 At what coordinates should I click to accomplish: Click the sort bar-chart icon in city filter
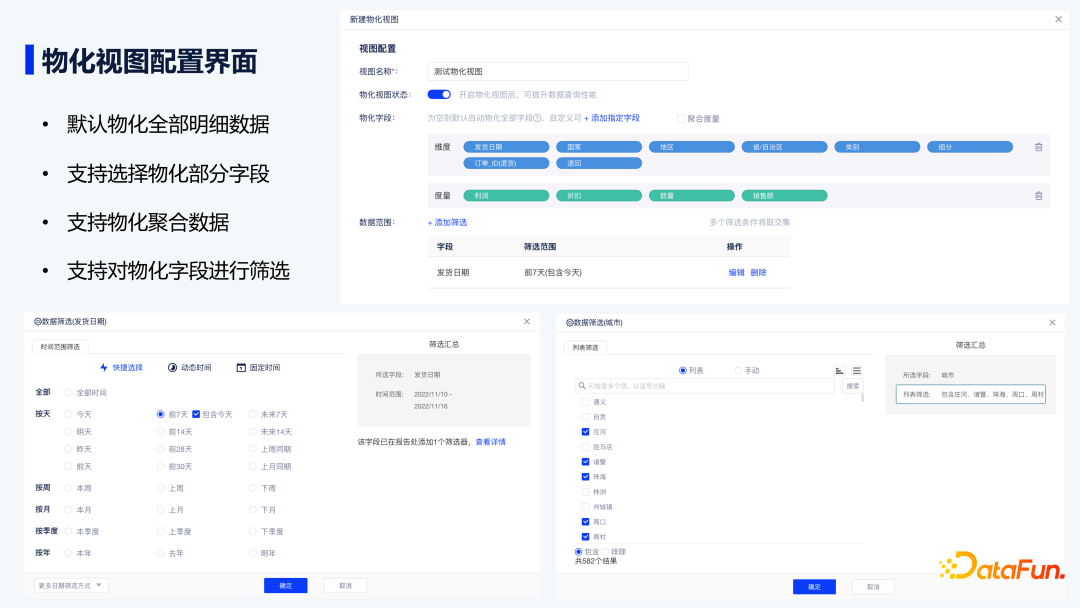[x=839, y=370]
